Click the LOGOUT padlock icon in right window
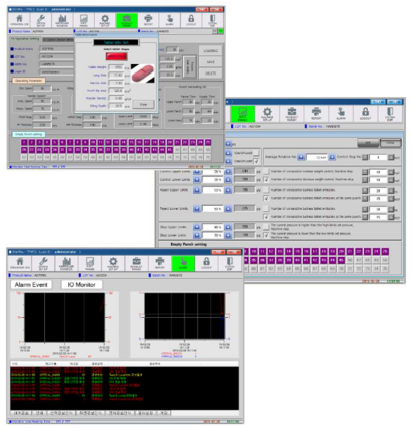Image resolution: width=413 pixels, height=429 pixels. (x=365, y=114)
